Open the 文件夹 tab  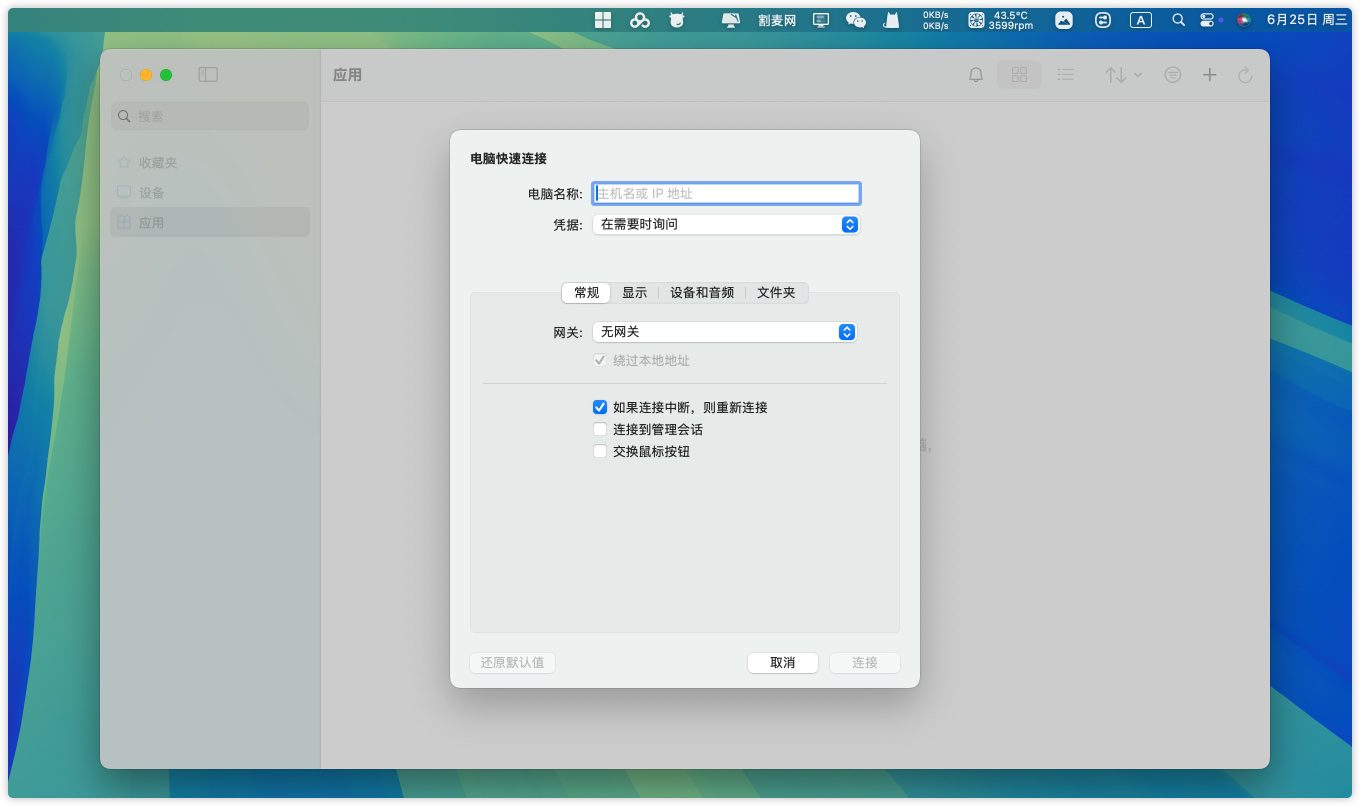(x=776, y=293)
